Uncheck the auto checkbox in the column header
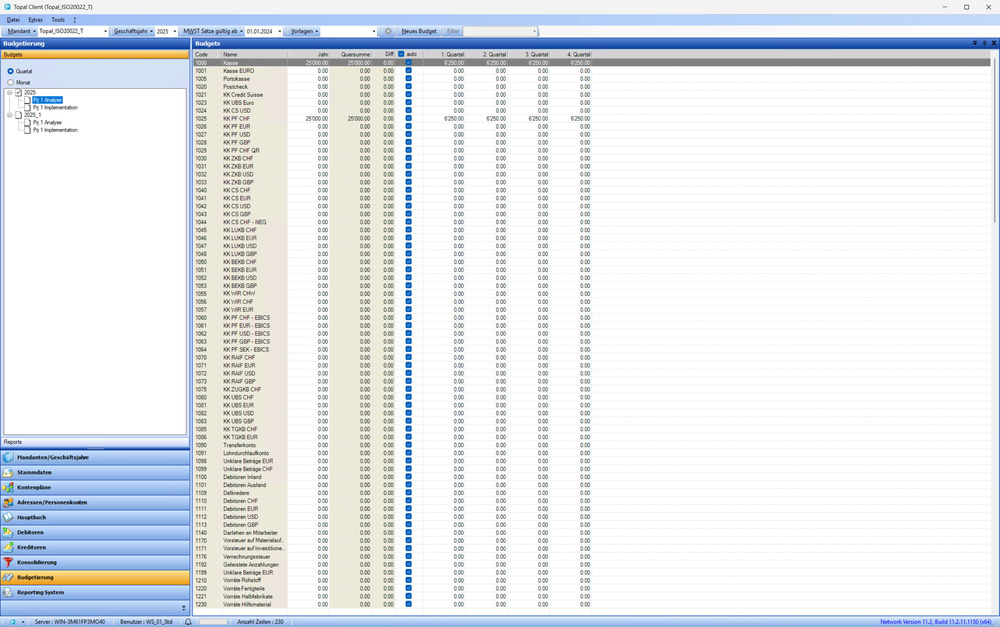Image resolution: width=1000 pixels, height=627 pixels. coord(401,54)
